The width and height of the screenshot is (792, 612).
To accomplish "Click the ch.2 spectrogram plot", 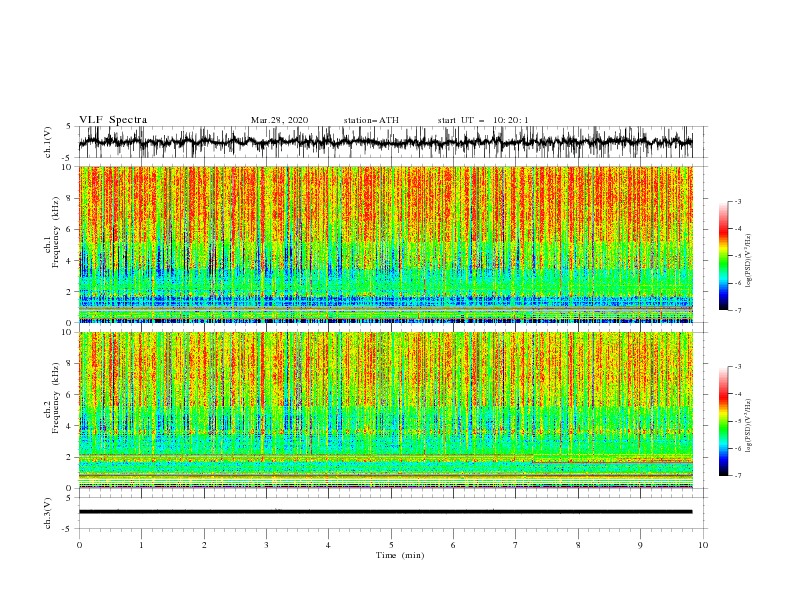I will (385, 410).
